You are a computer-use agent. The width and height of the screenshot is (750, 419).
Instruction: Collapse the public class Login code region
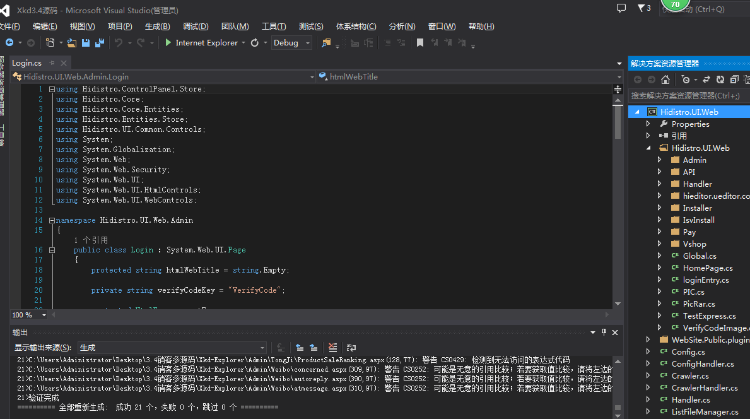51,249
